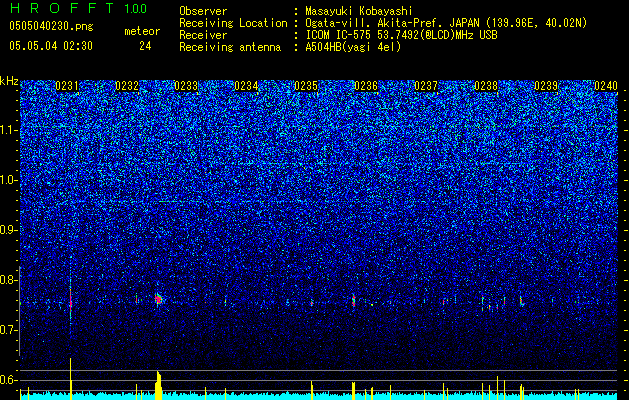Click the 0236 time marker

pyautogui.click(x=366, y=86)
